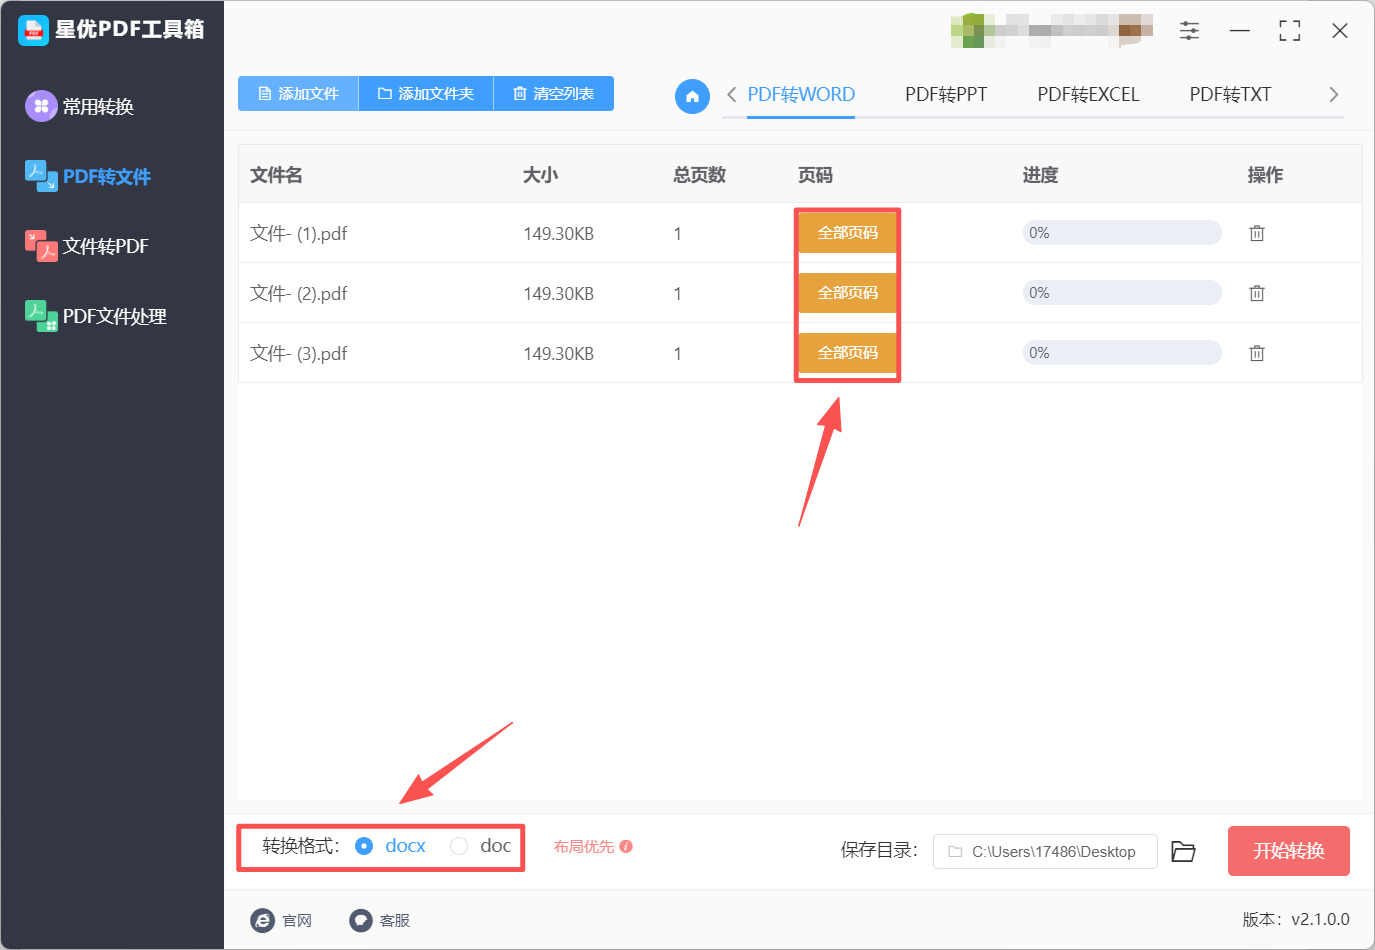Switch to the PDF转TXT tab
Screen dimensions: 1375x950
click(1230, 94)
